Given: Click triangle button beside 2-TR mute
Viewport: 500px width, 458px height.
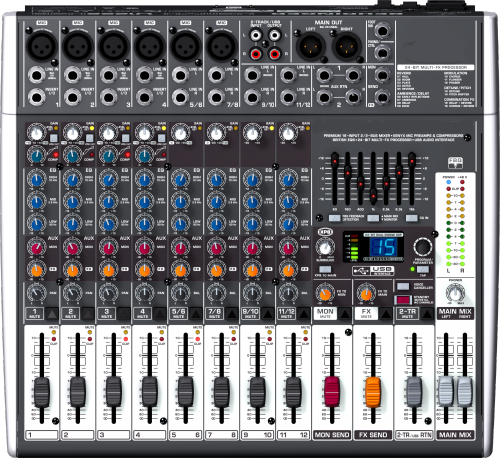Looking at the screenshot, I should click(x=427, y=313).
